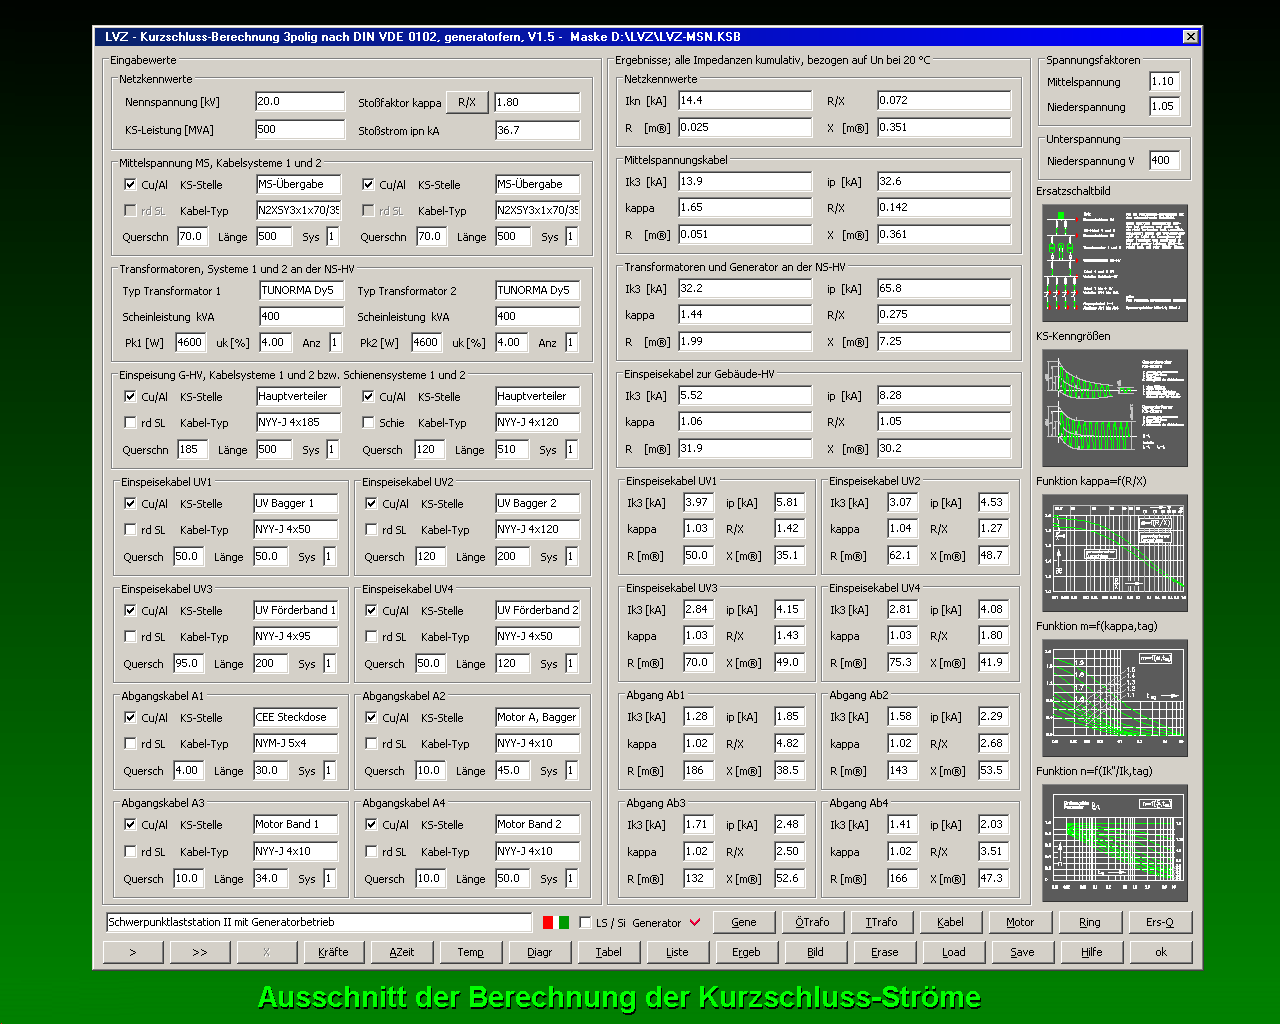The image size is (1280, 1024).
Task: Click the Tabel button
Action: [609, 952]
